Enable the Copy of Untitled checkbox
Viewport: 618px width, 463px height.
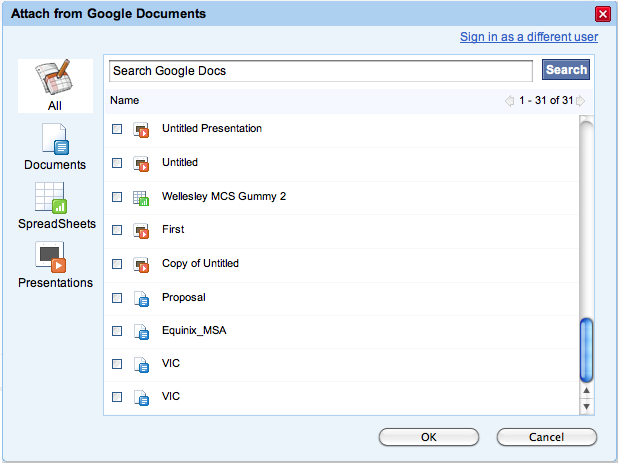pos(117,264)
